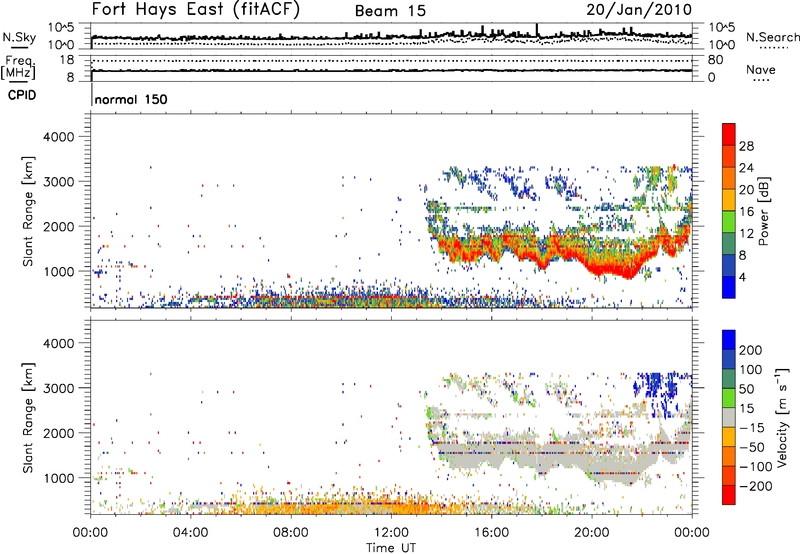Pick the red bottom segment of velocity colorbar
The width and height of the screenshot is (800, 554).
pyautogui.click(x=729, y=495)
